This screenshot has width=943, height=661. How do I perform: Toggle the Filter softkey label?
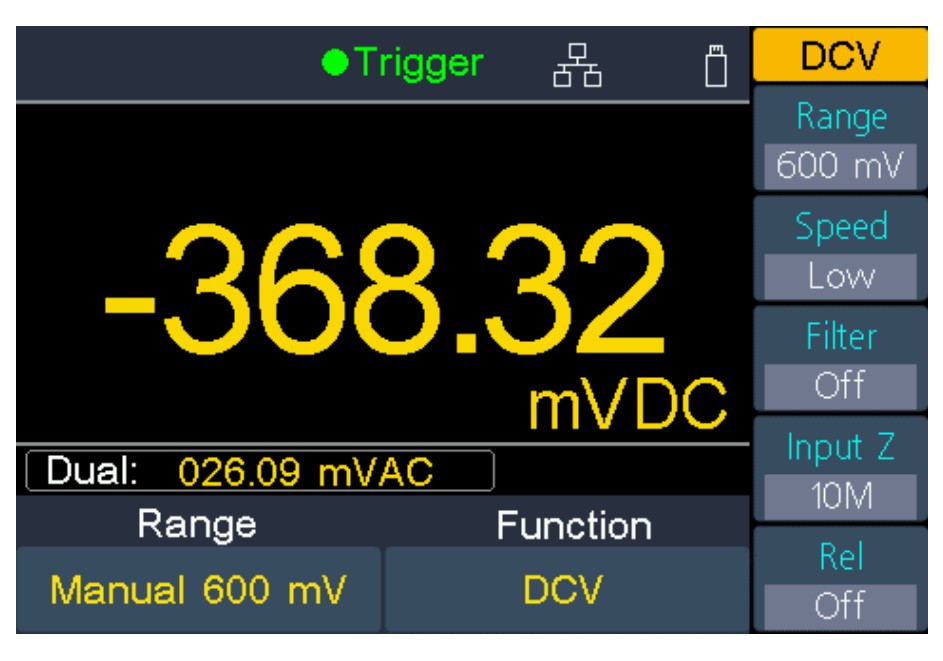click(841, 337)
